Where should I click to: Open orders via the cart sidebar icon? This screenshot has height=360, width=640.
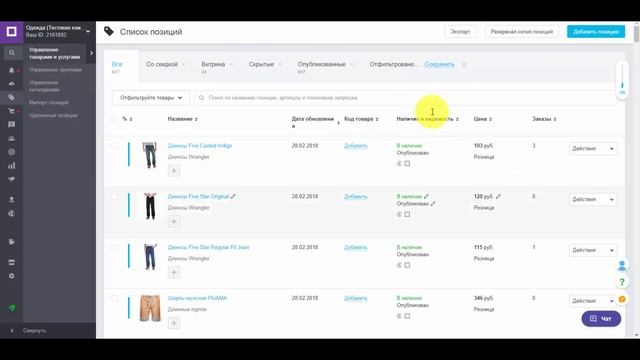point(11,111)
